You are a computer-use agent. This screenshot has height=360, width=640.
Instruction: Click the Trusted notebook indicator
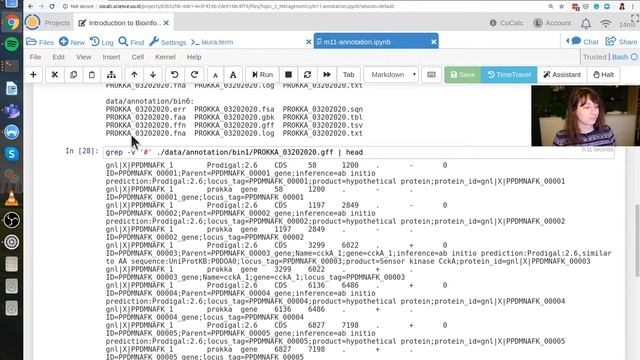pyautogui.click(x=595, y=57)
